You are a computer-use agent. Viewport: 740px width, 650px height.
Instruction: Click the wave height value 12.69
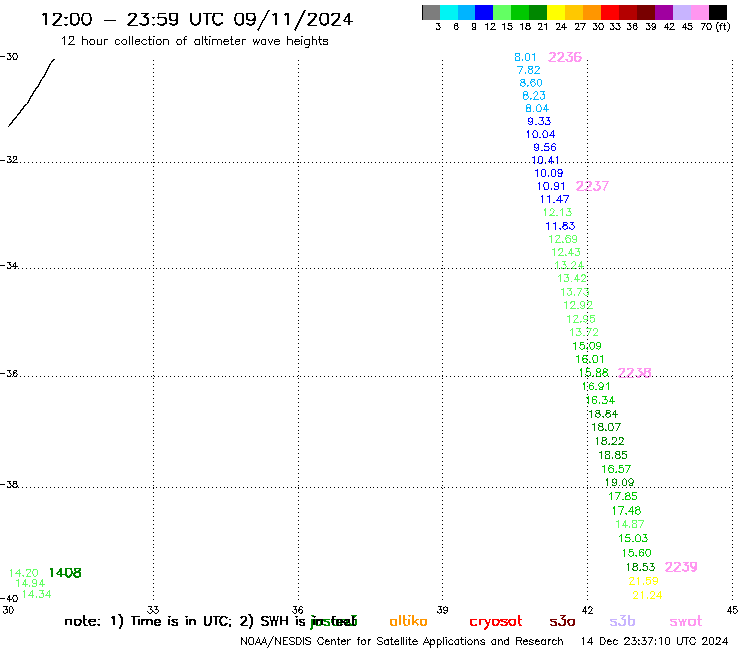pos(563,239)
